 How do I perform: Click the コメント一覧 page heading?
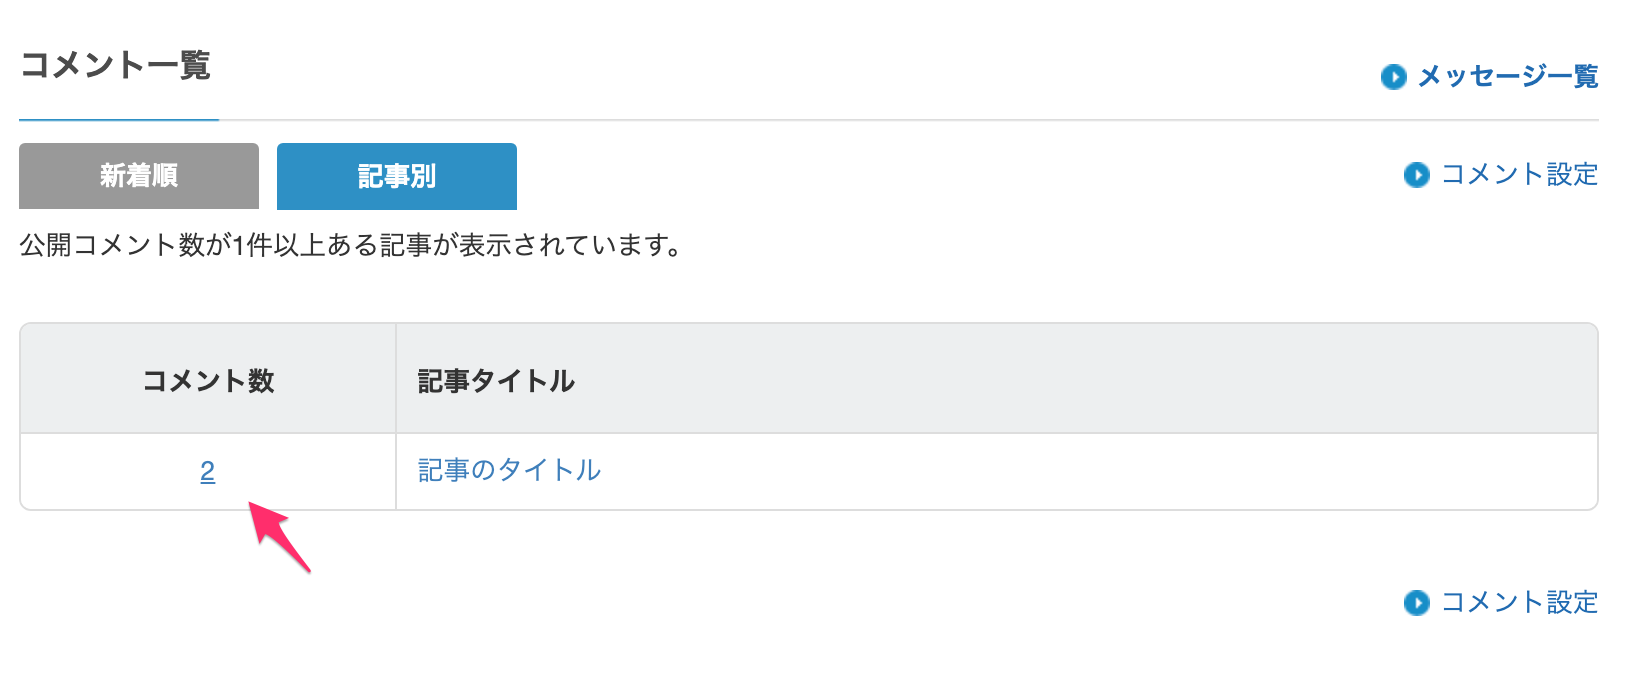pos(115,66)
